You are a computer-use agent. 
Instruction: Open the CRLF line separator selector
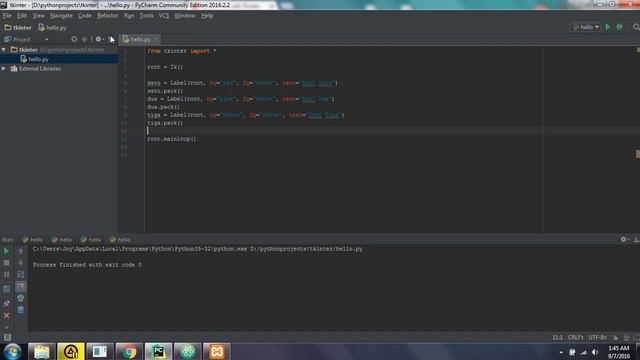point(576,338)
